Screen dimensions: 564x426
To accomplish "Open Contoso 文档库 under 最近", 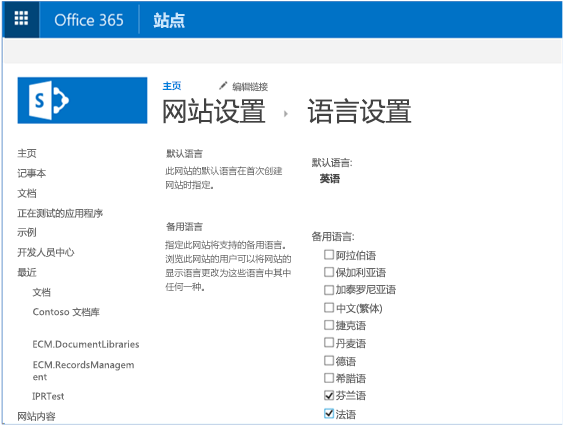I will coord(66,312).
